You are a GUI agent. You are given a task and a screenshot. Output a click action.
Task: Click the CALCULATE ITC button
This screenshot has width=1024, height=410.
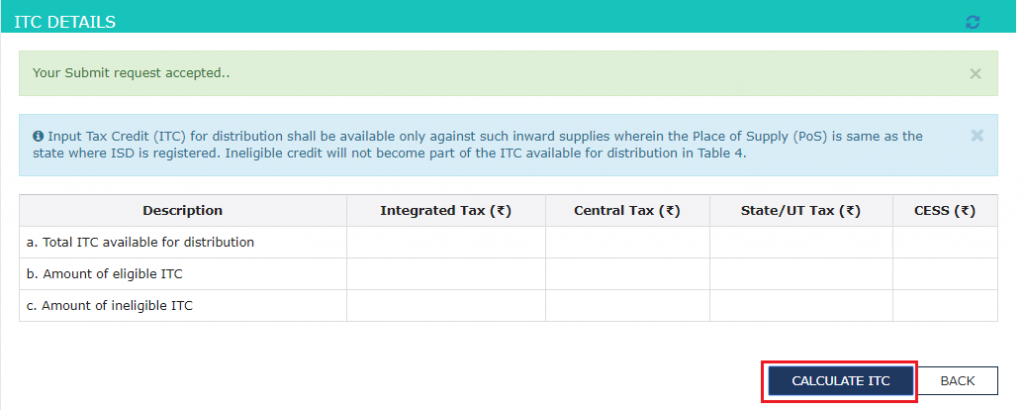point(840,381)
